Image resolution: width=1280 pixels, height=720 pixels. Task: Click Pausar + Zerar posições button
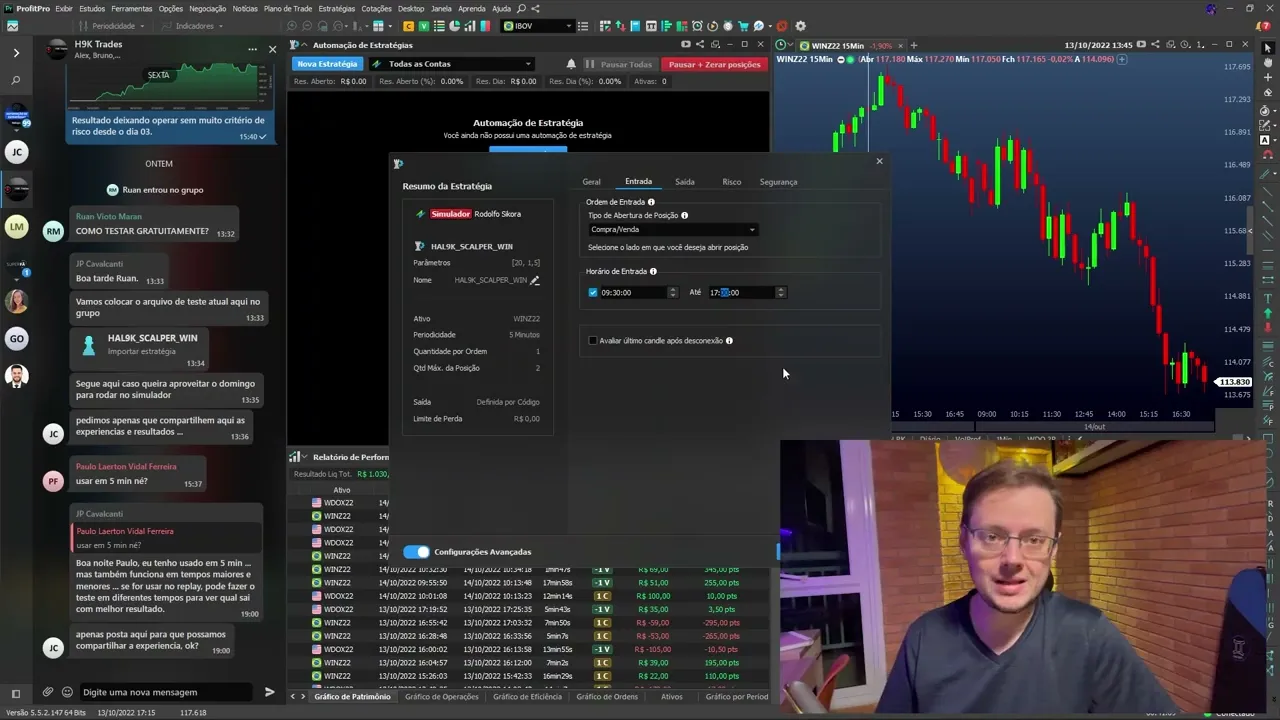coord(715,64)
